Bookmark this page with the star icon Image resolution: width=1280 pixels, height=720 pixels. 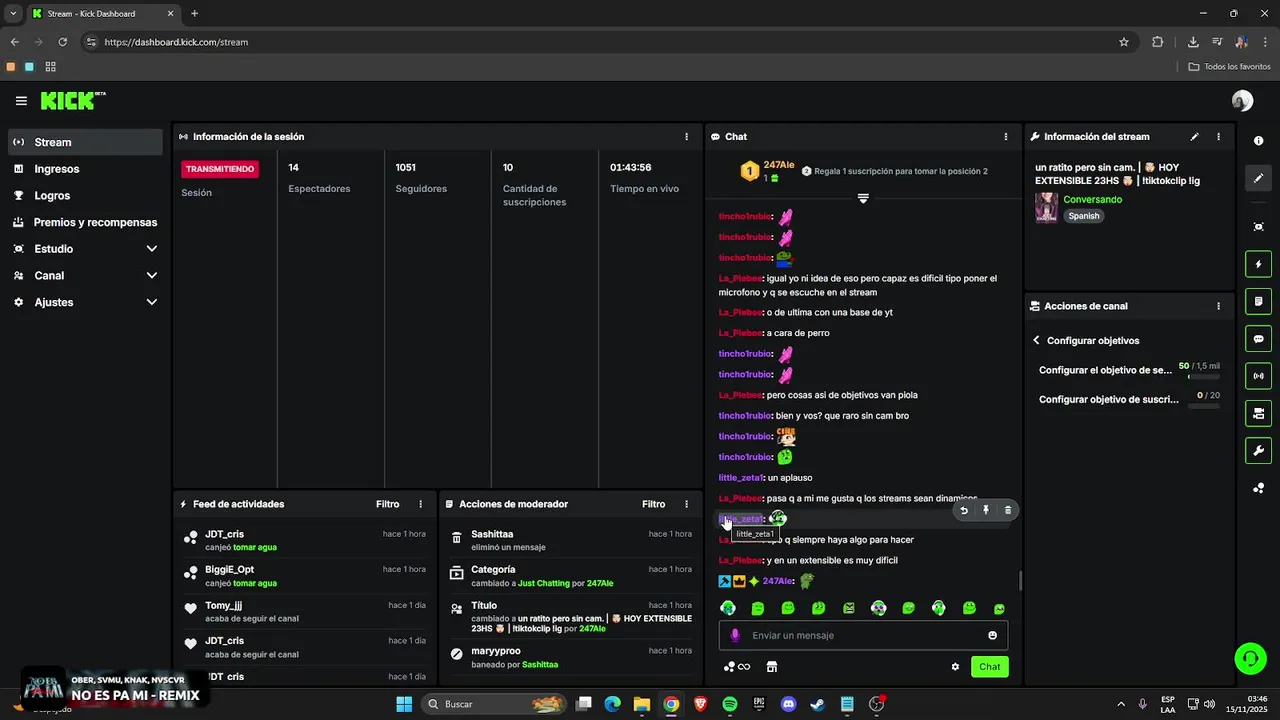point(1124,42)
